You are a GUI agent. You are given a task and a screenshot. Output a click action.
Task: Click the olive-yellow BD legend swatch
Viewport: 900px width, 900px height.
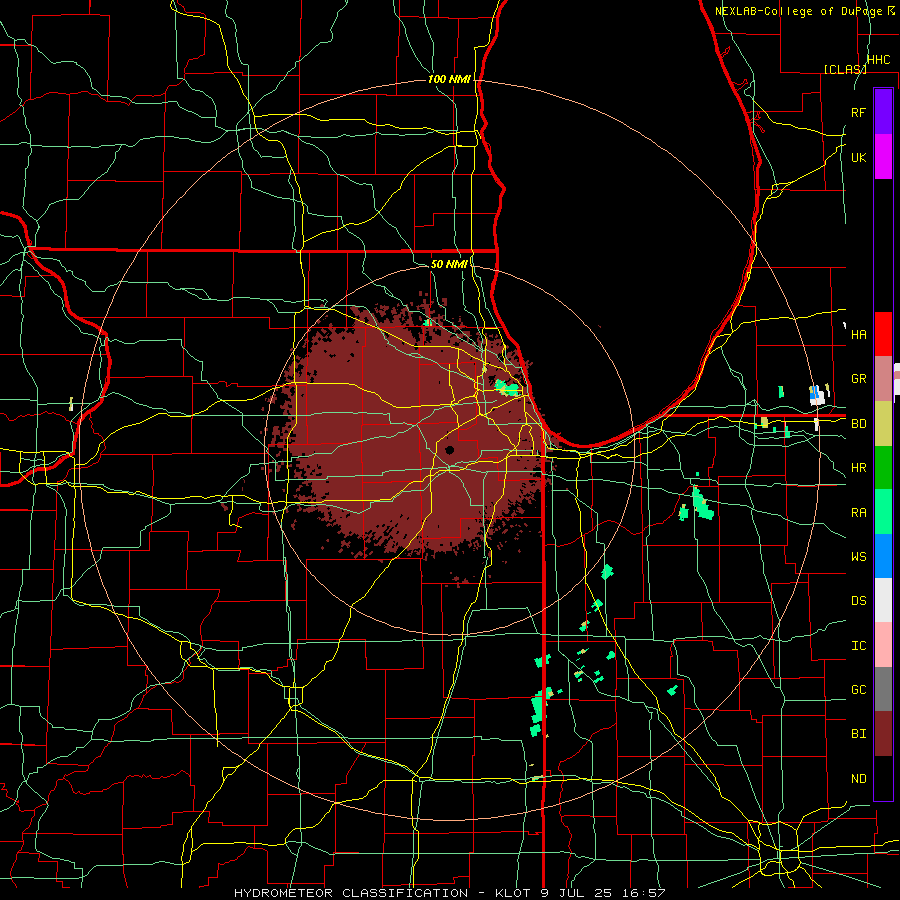883,424
